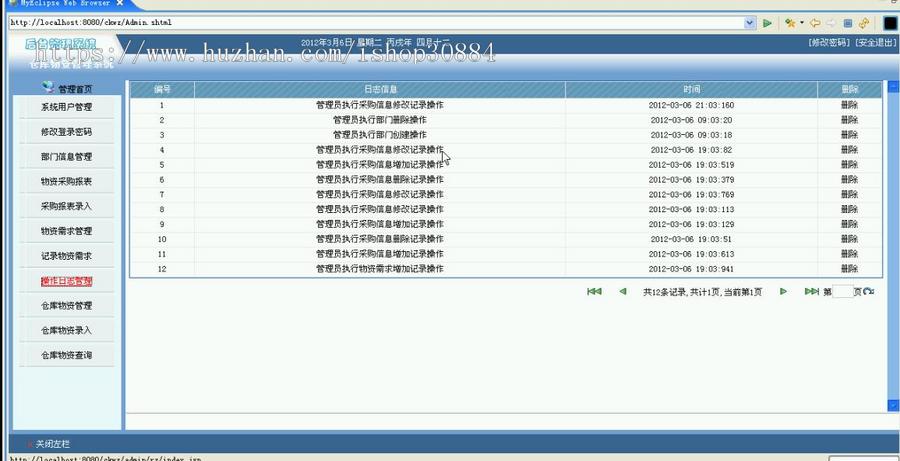The width and height of the screenshot is (900, 461).
Task: Close the MyEclipse Web Browser tab
Action: 119,3
